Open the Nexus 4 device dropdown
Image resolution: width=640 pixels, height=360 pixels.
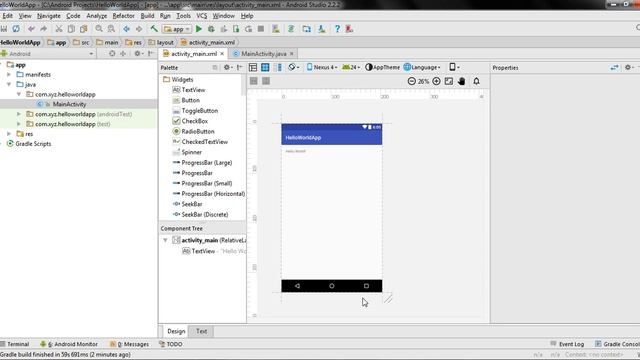point(322,67)
